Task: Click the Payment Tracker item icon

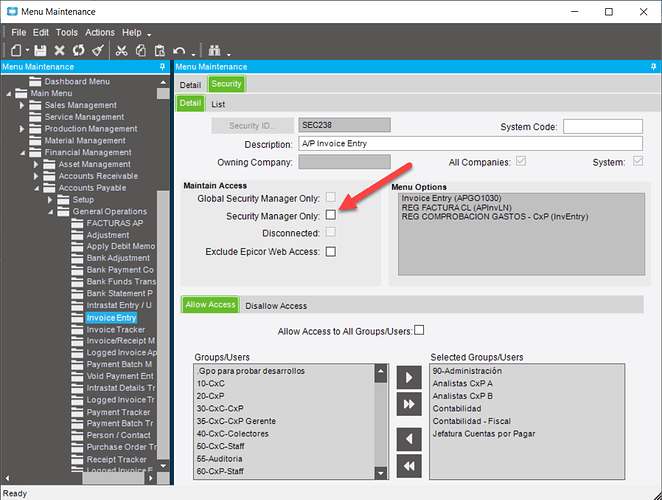Action: pos(77,412)
